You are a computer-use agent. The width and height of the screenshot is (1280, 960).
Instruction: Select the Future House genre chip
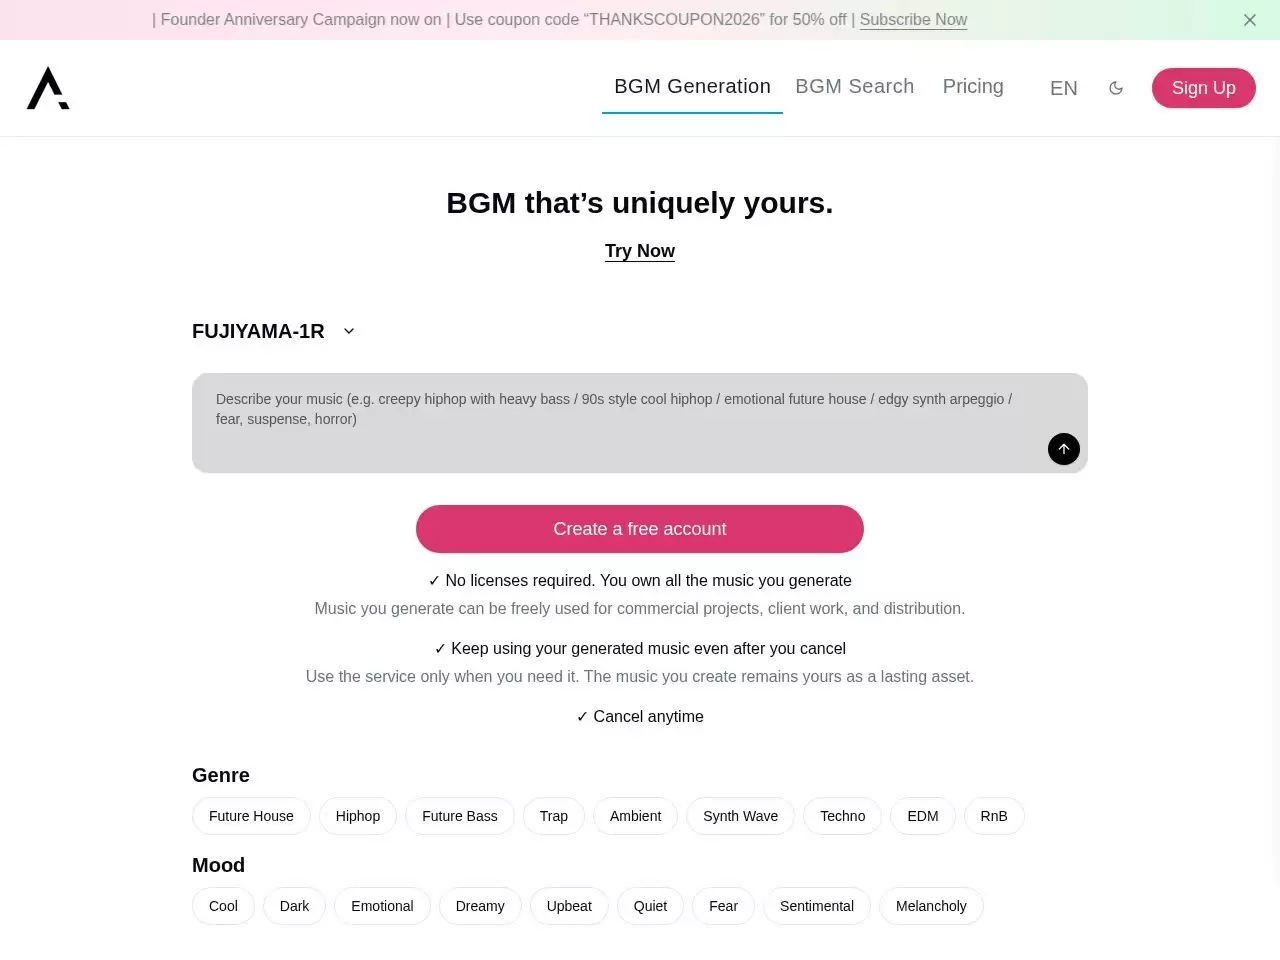pos(251,816)
